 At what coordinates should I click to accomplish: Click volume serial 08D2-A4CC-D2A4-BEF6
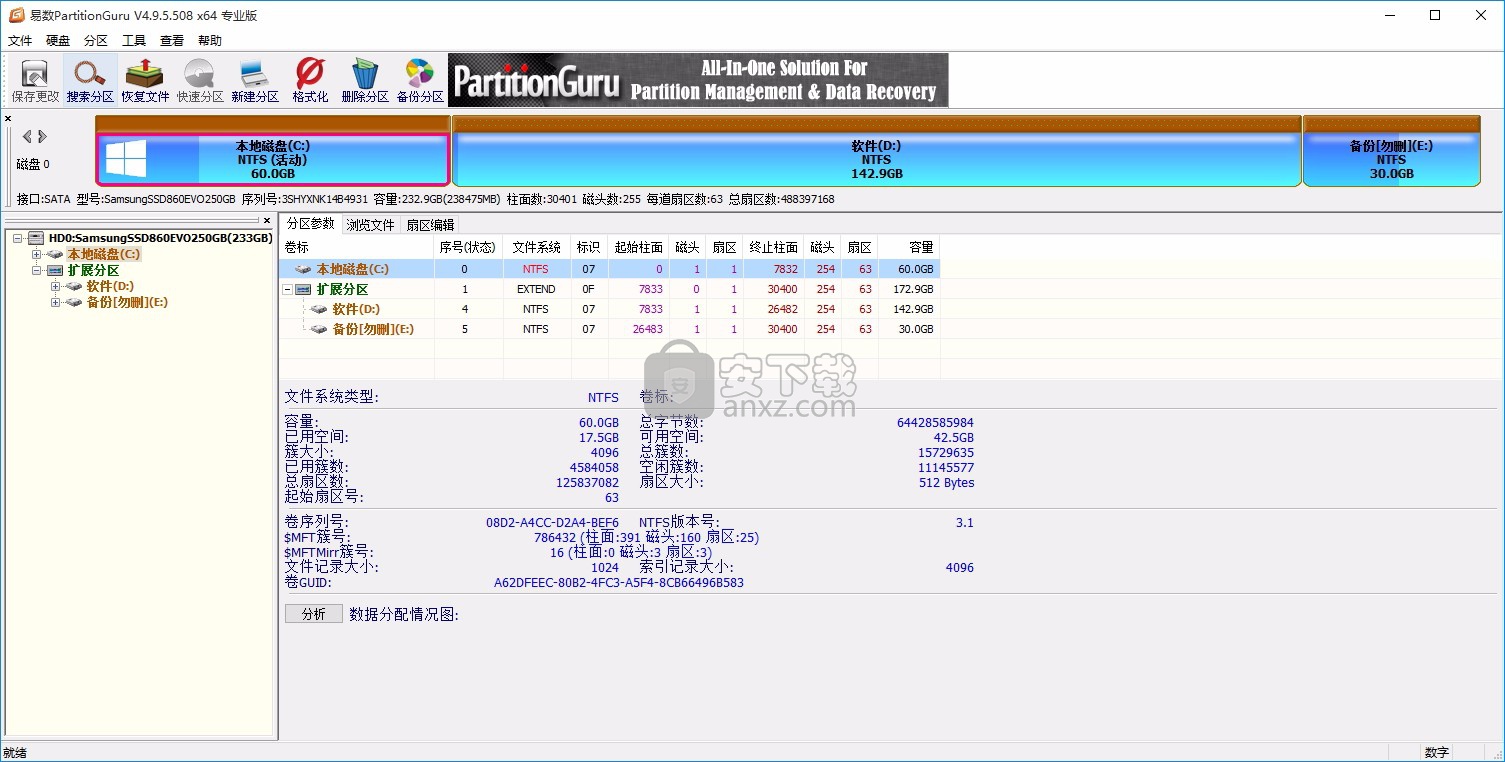(552, 523)
